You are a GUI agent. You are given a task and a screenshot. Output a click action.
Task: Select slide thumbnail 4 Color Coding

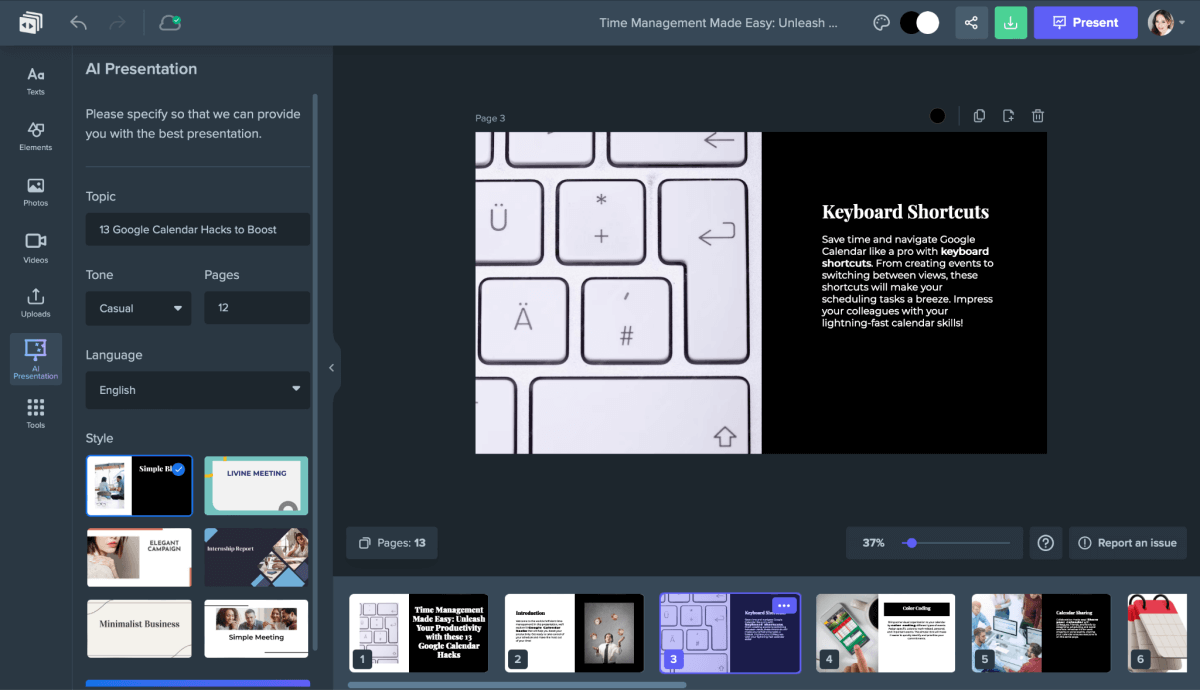[885, 633]
